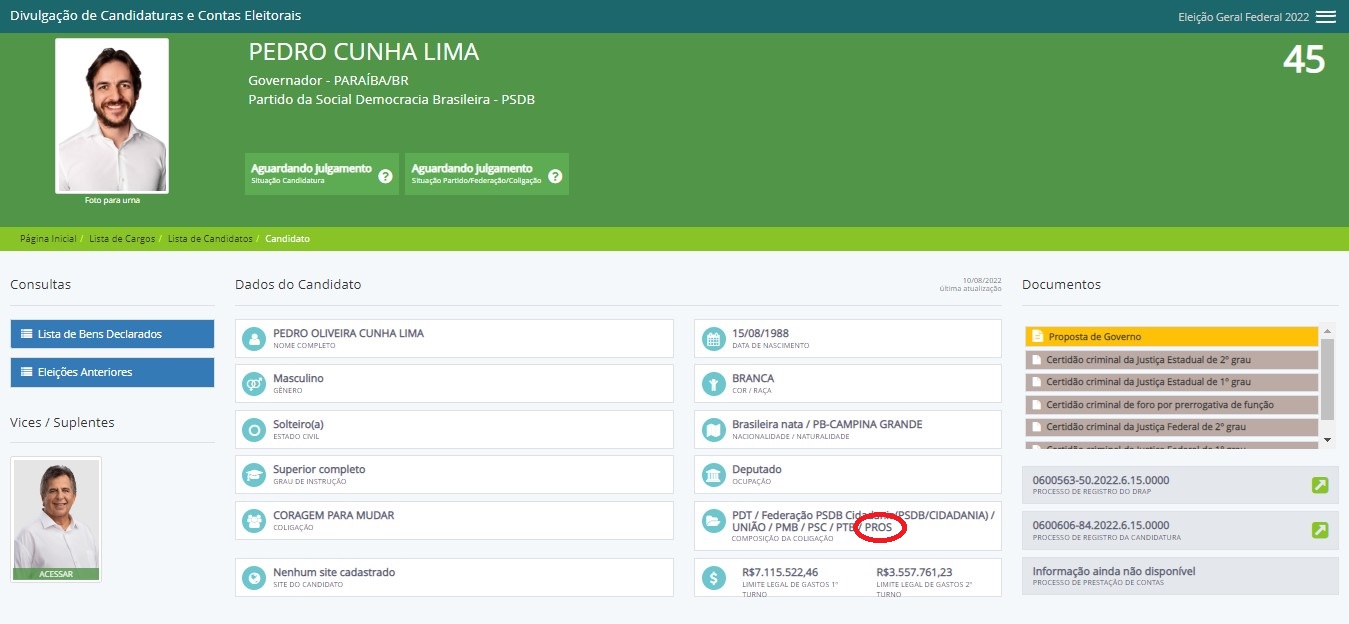Screen dimensions: 1349x624
Task: Click the Nenhum site cadastrado text
Action: point(334,573)
